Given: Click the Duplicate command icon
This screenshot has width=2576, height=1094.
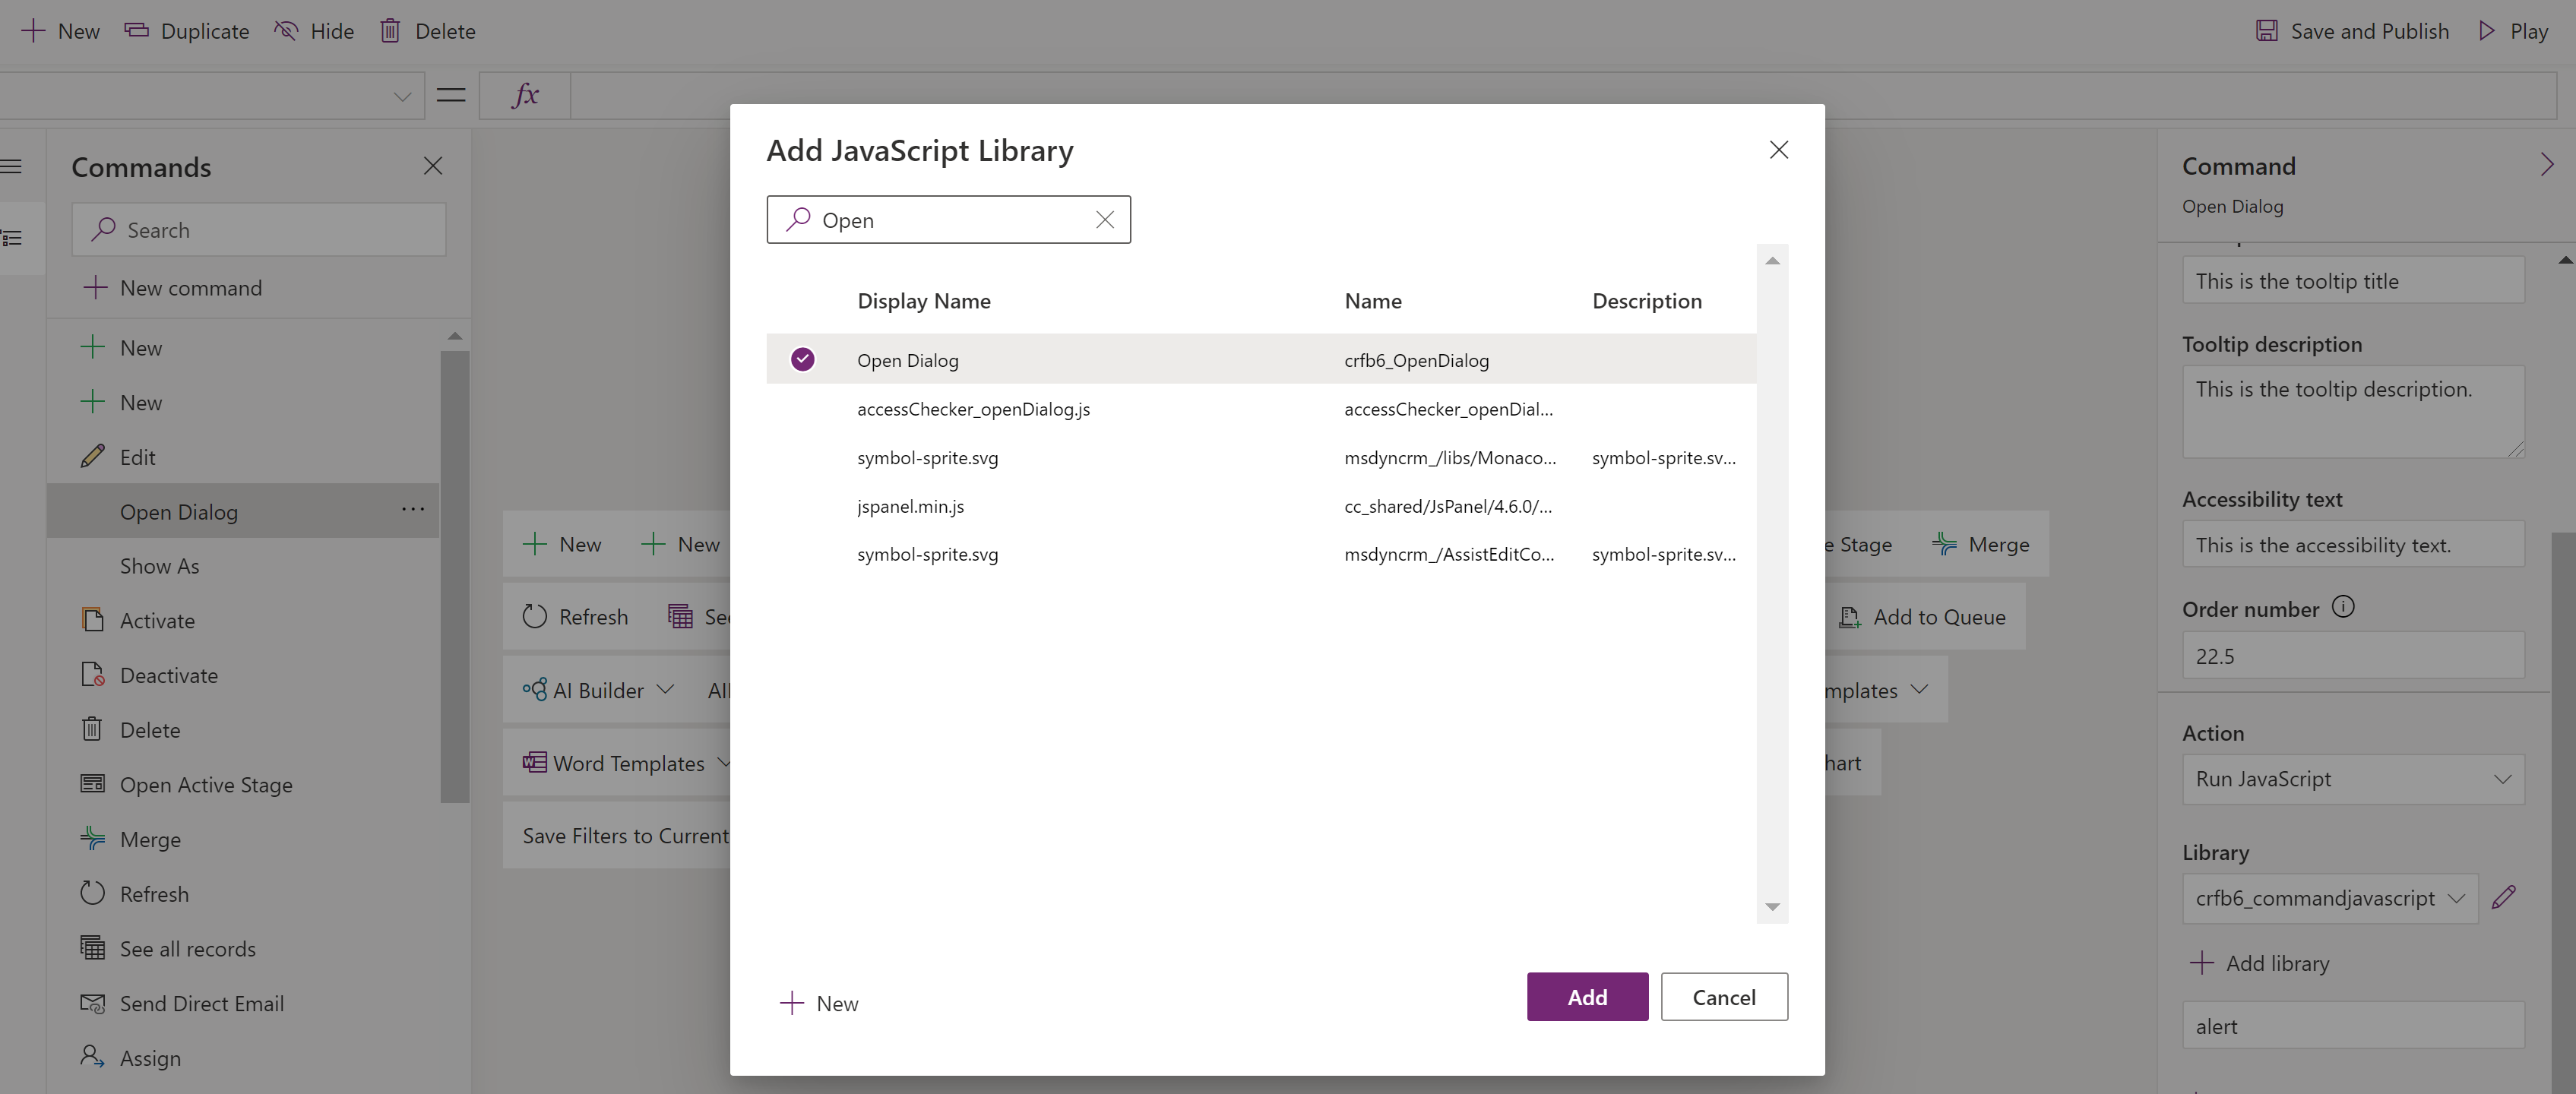Looking at the screenshot, I should [x=134, y=30].
